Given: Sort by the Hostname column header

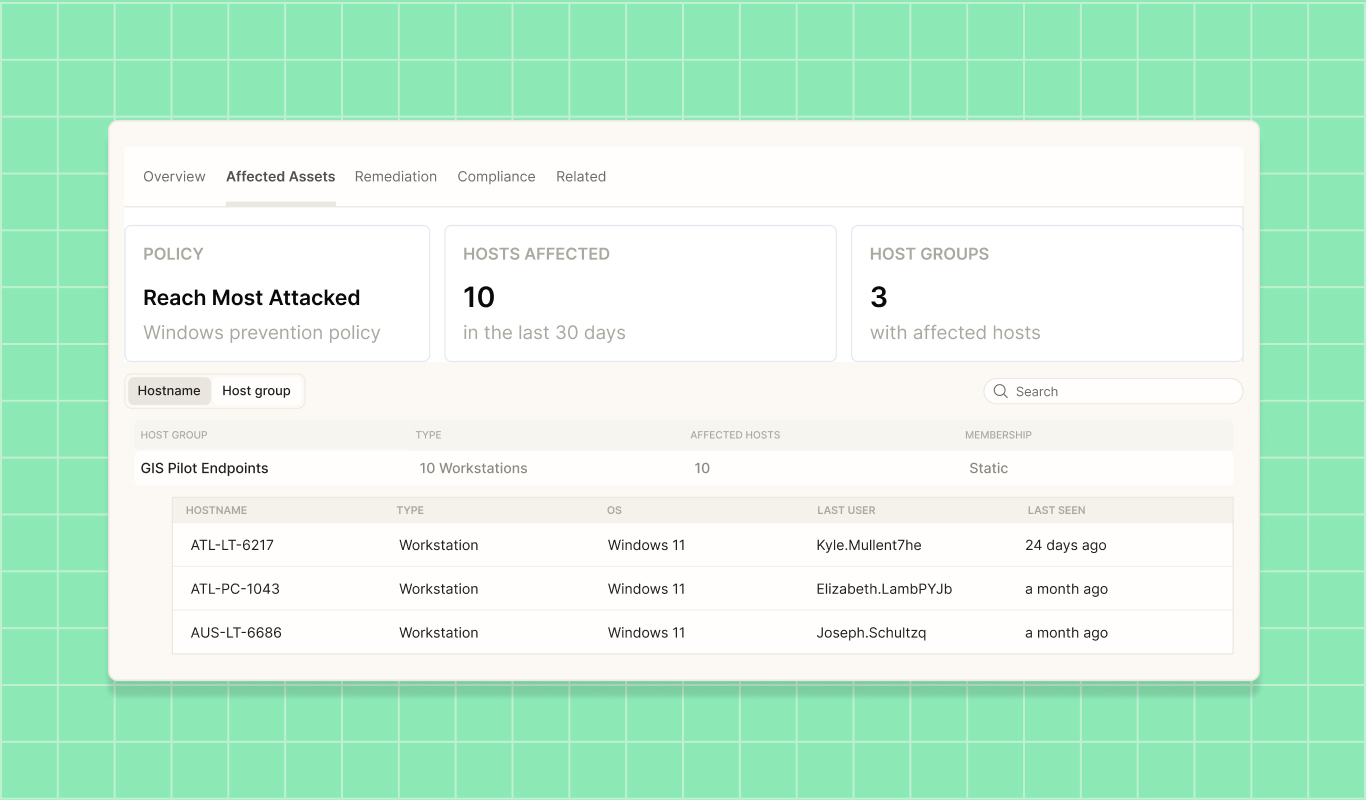Looking at the screenshot, I should pos(216,510).
